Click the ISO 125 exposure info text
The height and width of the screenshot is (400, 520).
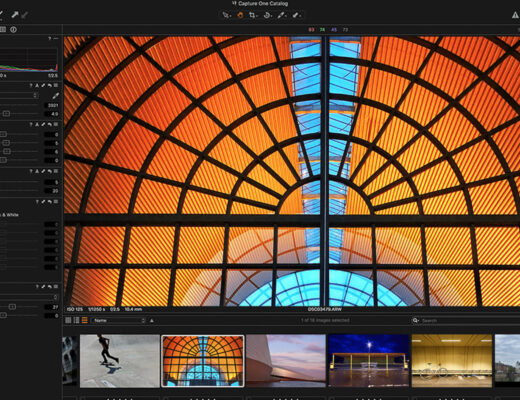click(75, 309)
